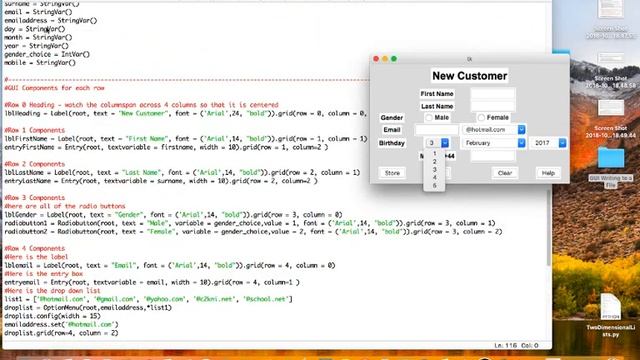The image size is (640, 360).
Task: Click the green zoom button of New Customer window
Action: (394, 59)
